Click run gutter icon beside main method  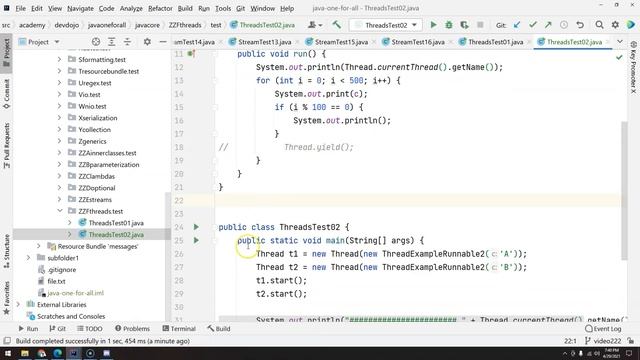point(196,240)
